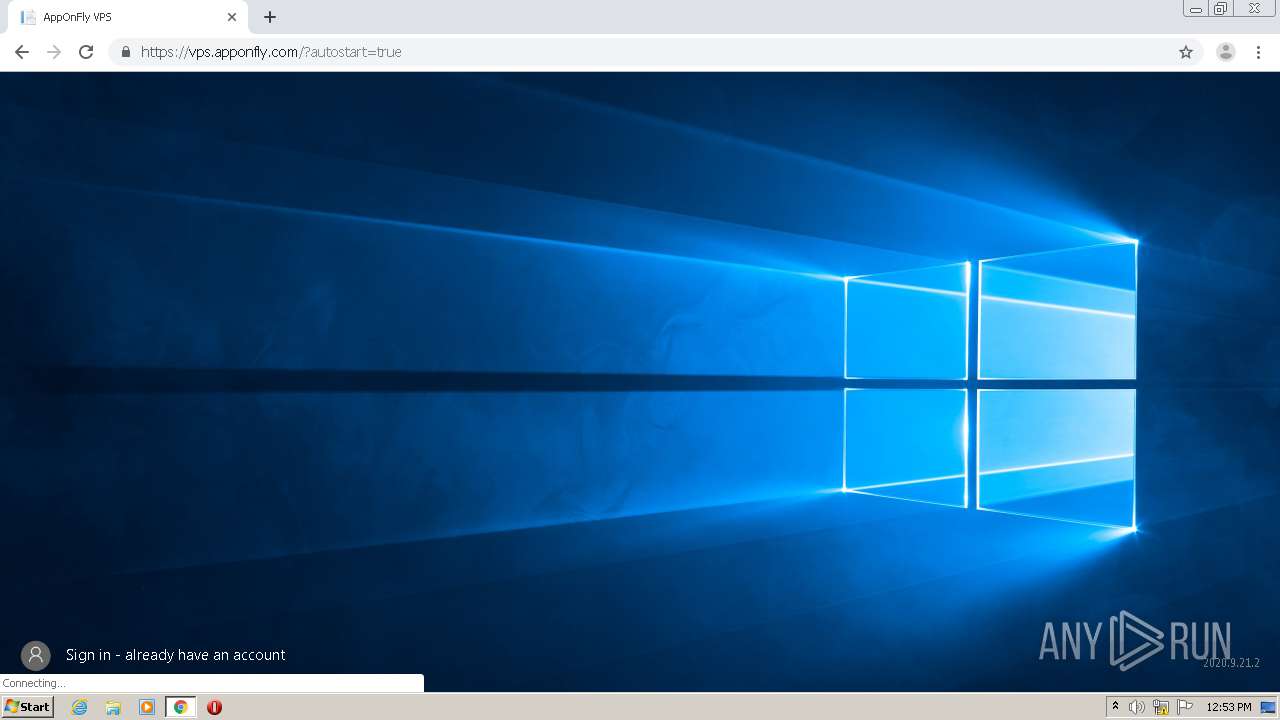1280x720 pixels.
Task: Close the AppOnFly VPS tab
Action: 232,17
